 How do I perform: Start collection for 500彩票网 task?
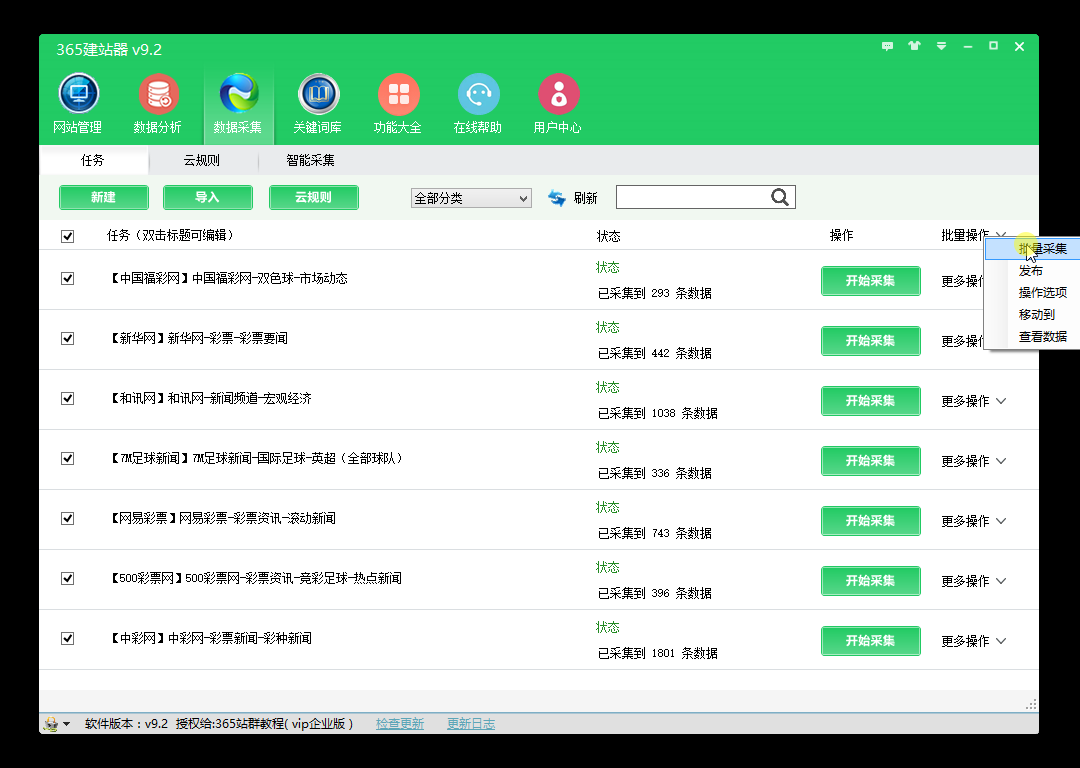(871, 581)
